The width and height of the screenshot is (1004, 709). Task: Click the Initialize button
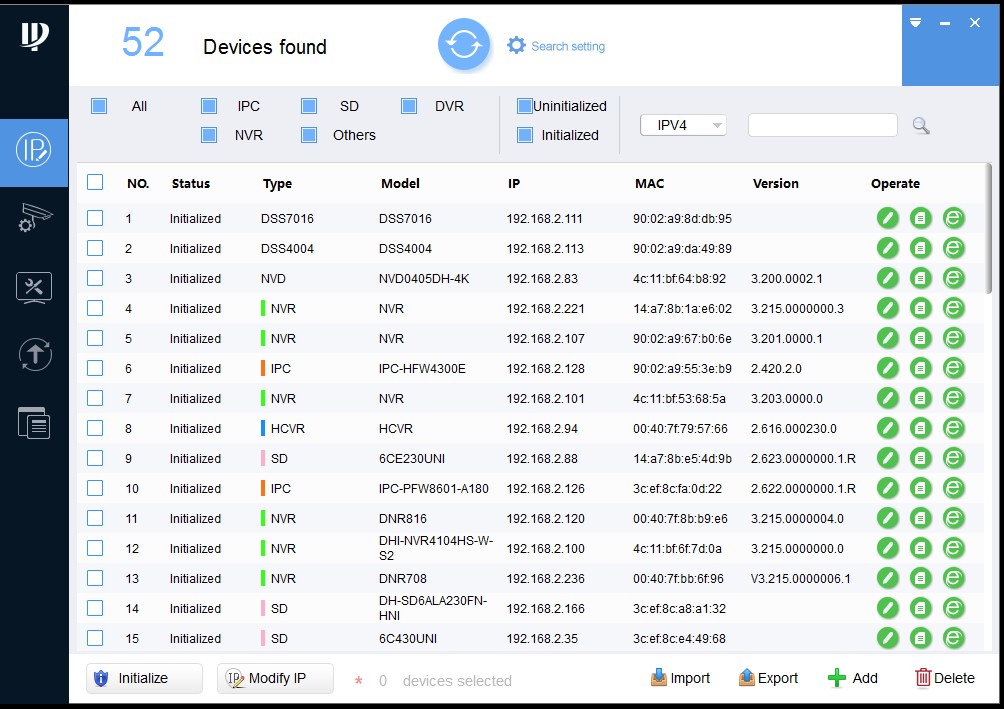[x=144, y=678]
